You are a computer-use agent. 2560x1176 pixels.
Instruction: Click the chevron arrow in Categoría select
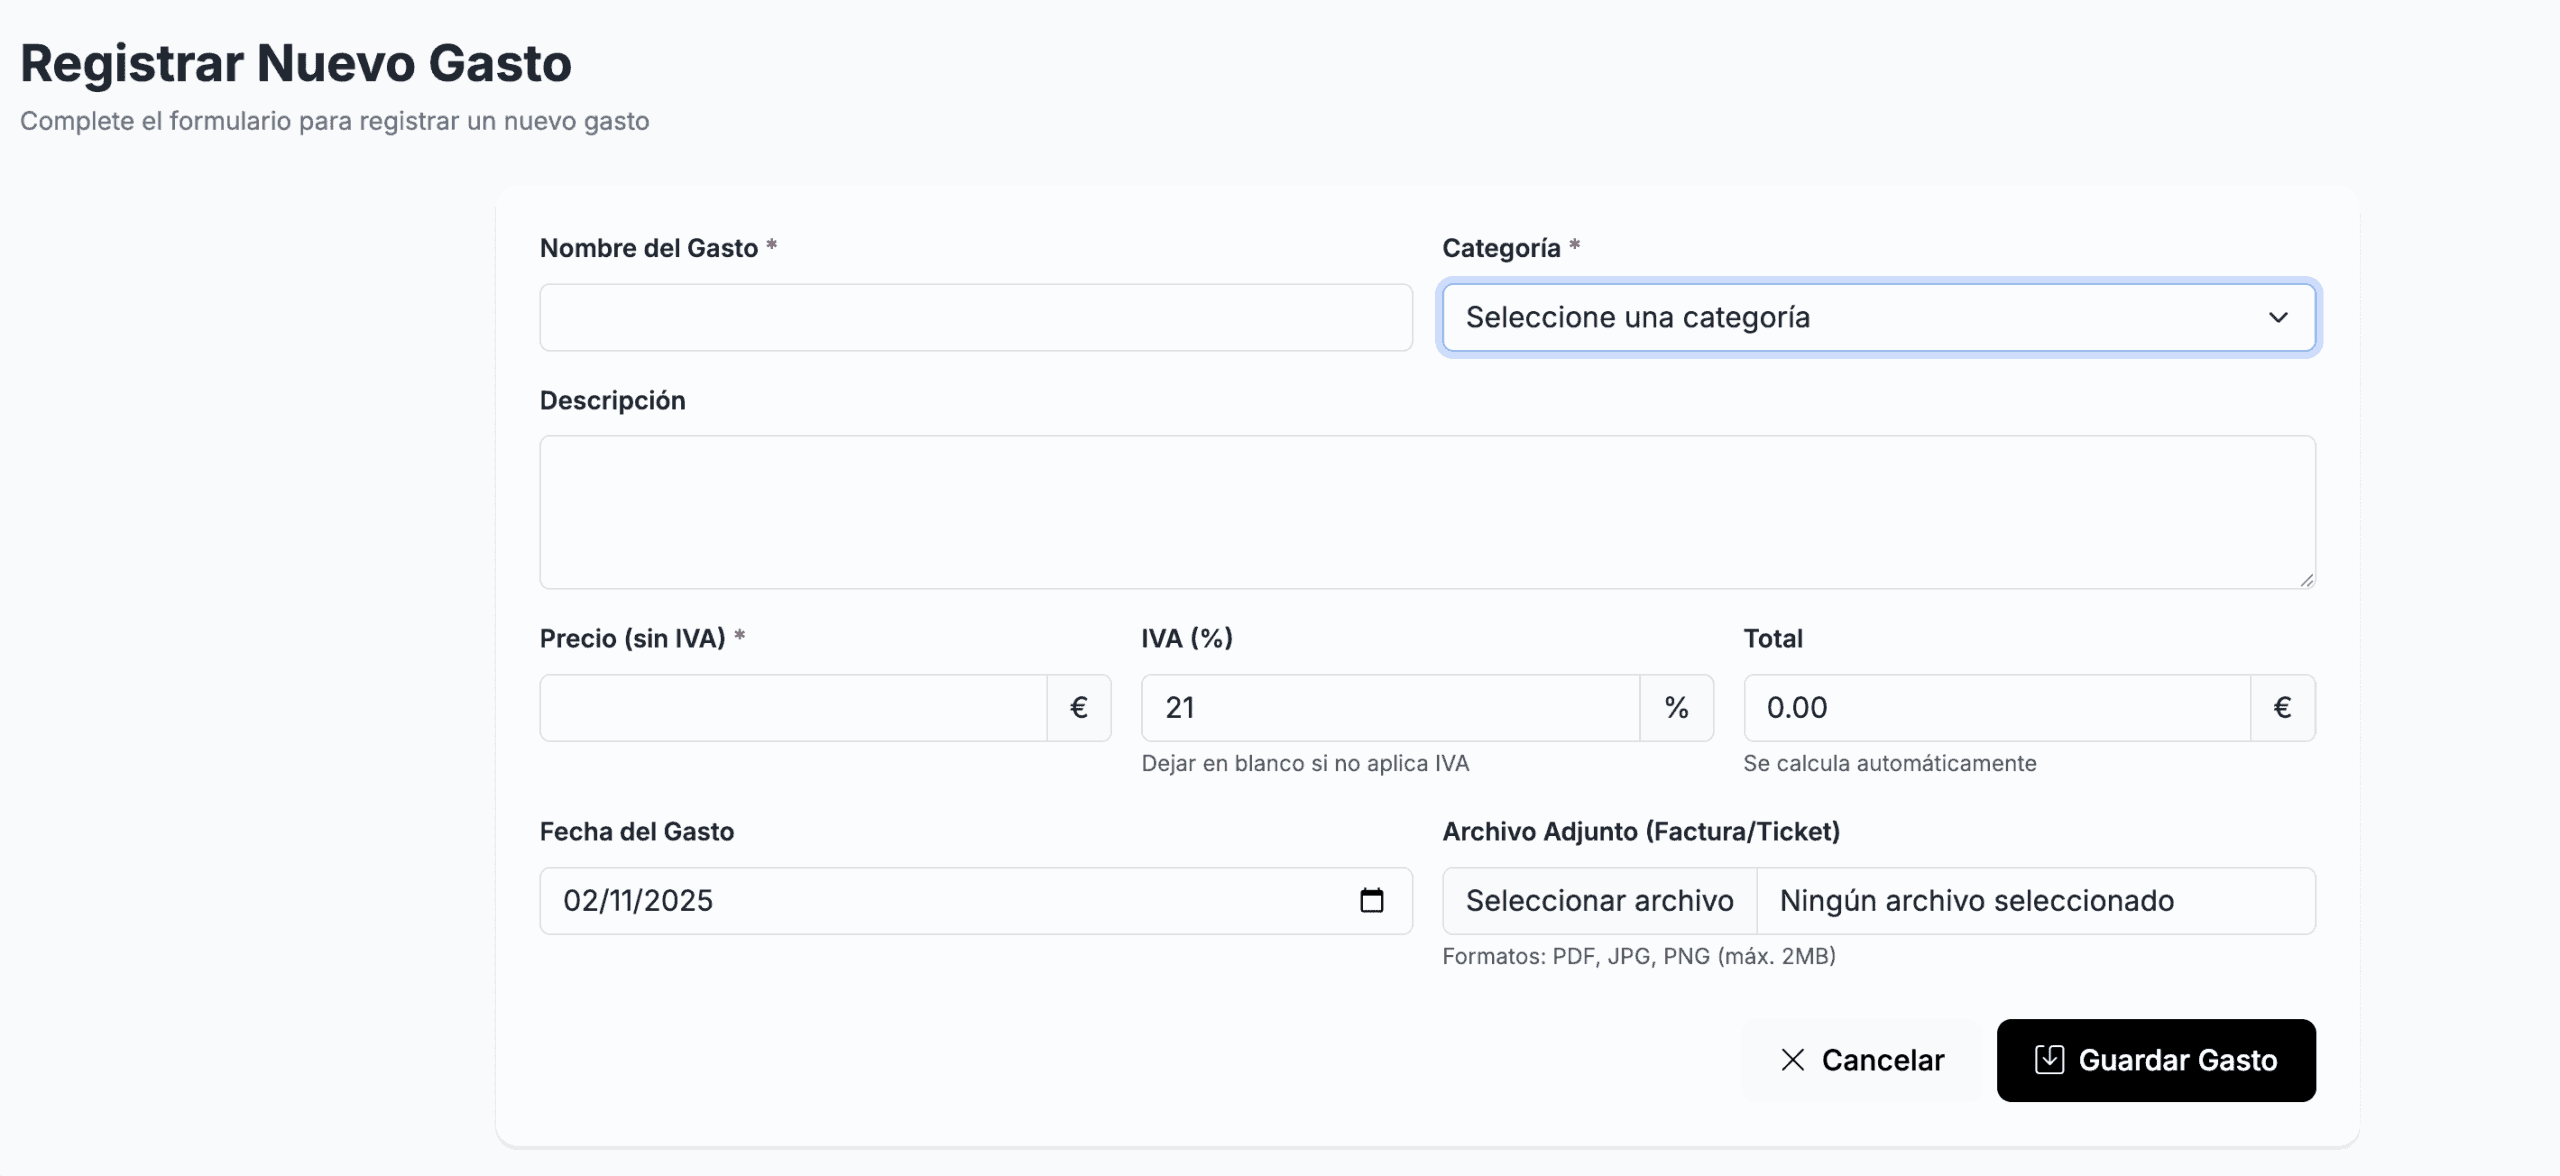[2278, 318]
